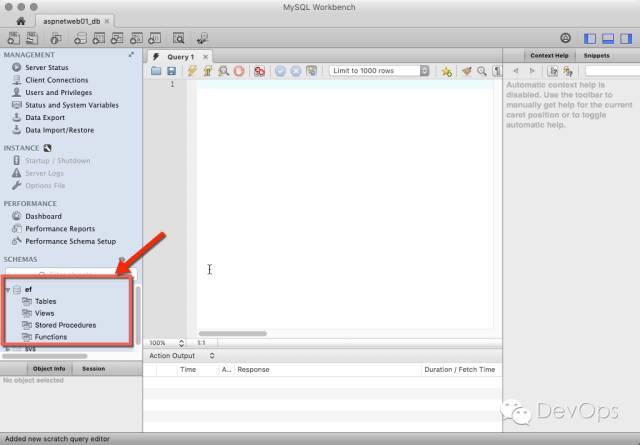Open Data Export
The width and height of the screenshot is (640, 445).
tap(45, 118)
